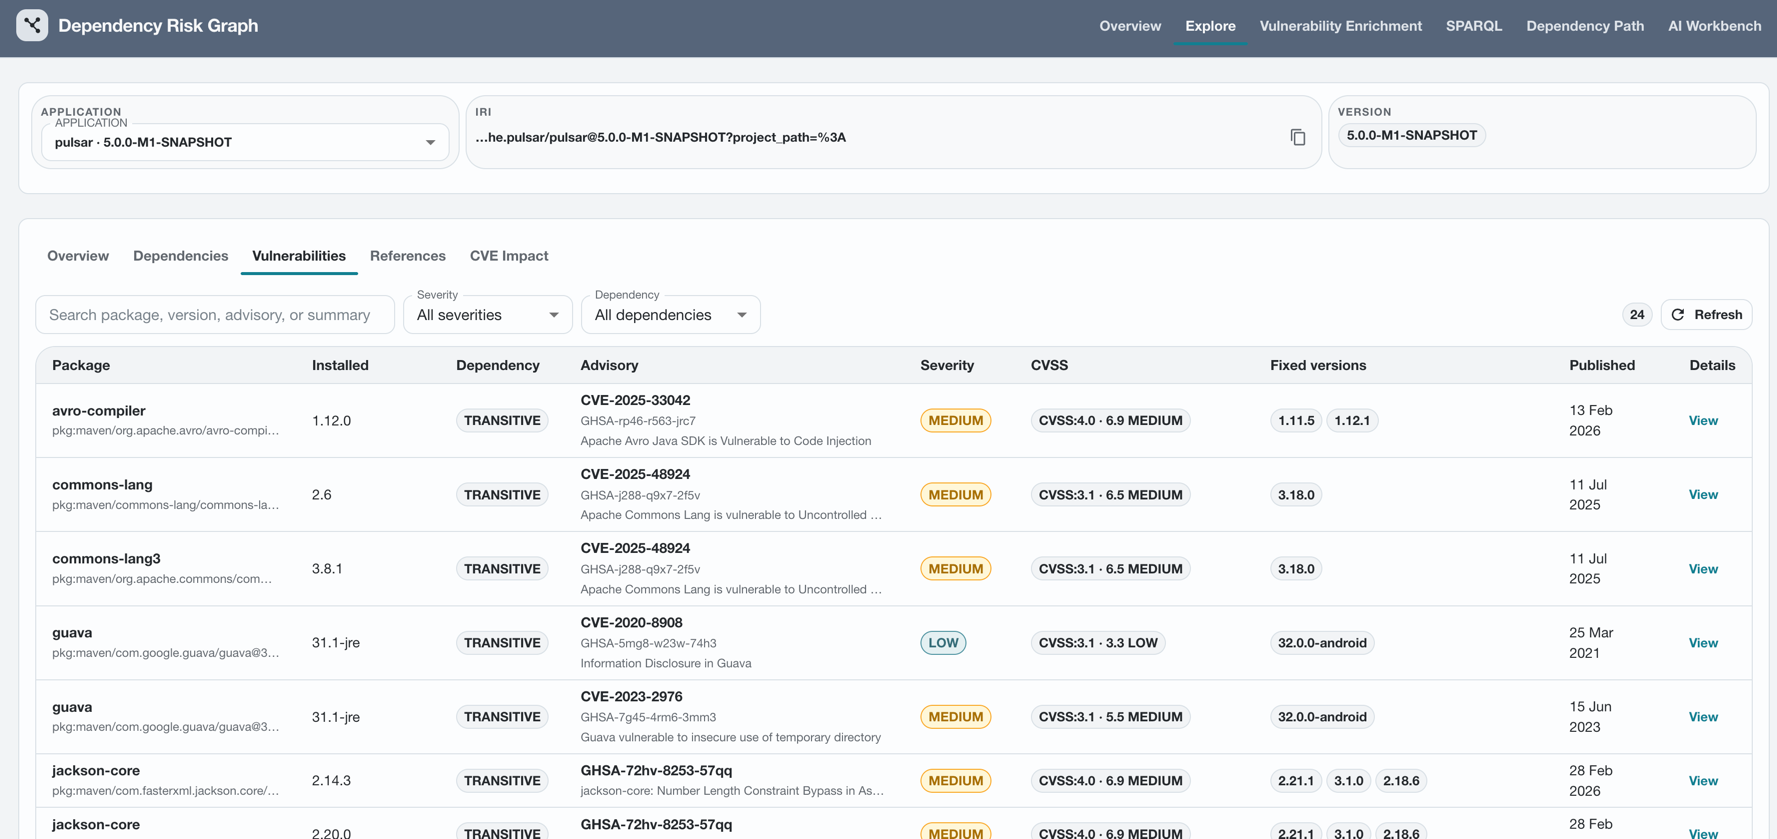Screen dimensions: 1777x839
Task: Click fixed version 3.18.0 in commons-lang row
Action: tap(1296, 495)
